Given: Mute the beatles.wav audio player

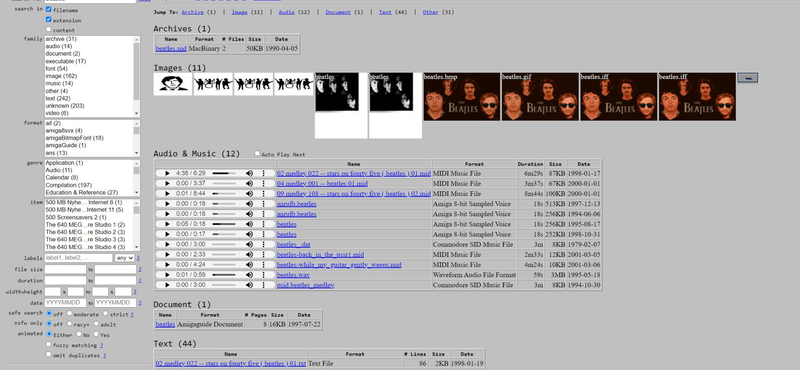Looking at the screenshot, I should tap(249, 275).
